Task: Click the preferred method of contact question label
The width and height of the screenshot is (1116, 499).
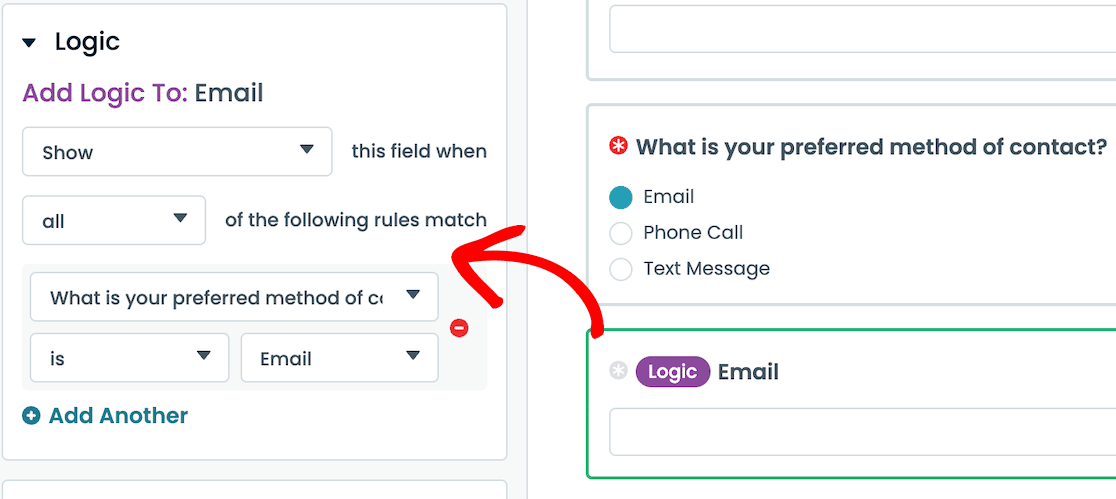Action: (871, 147)
